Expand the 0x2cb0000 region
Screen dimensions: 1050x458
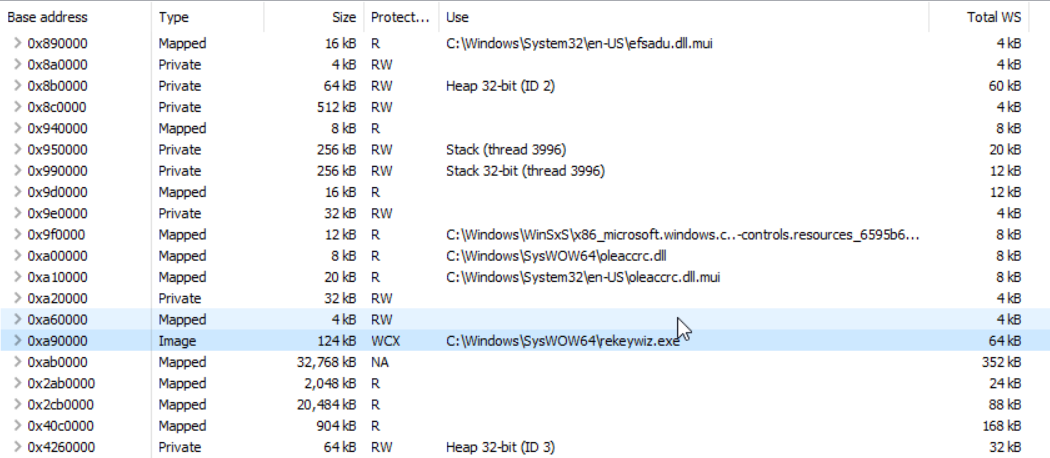(17, 404)
